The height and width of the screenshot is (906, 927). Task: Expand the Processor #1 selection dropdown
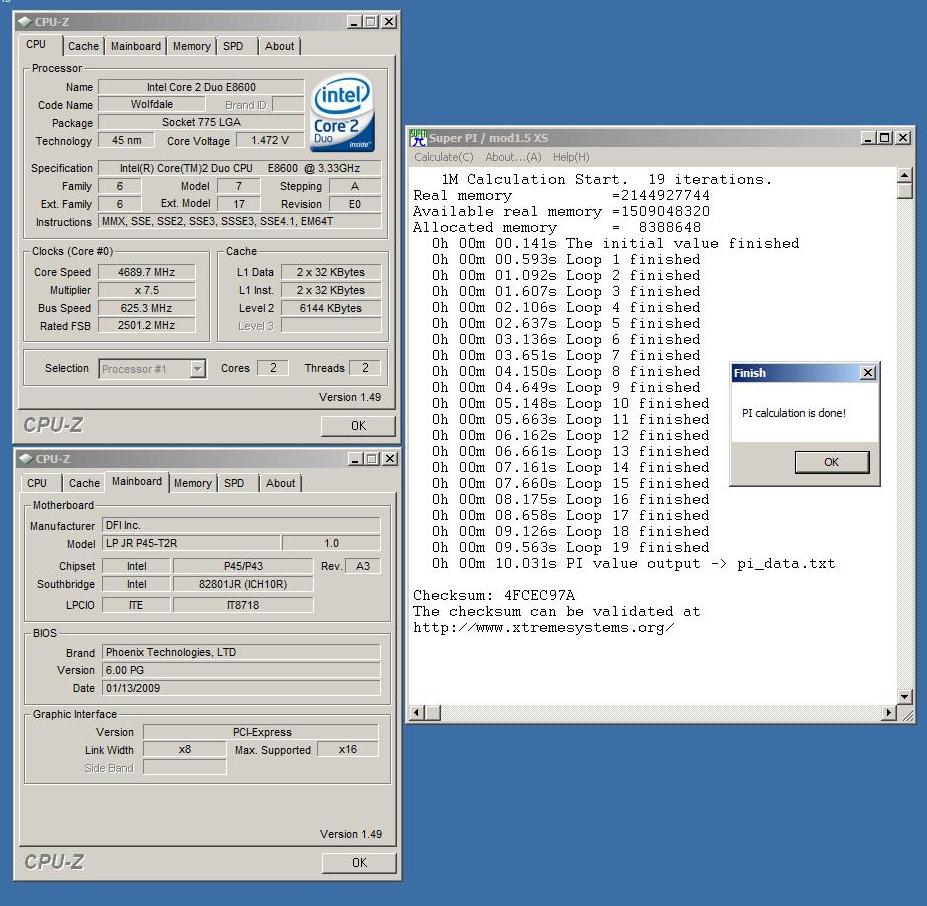coord(197,369)
